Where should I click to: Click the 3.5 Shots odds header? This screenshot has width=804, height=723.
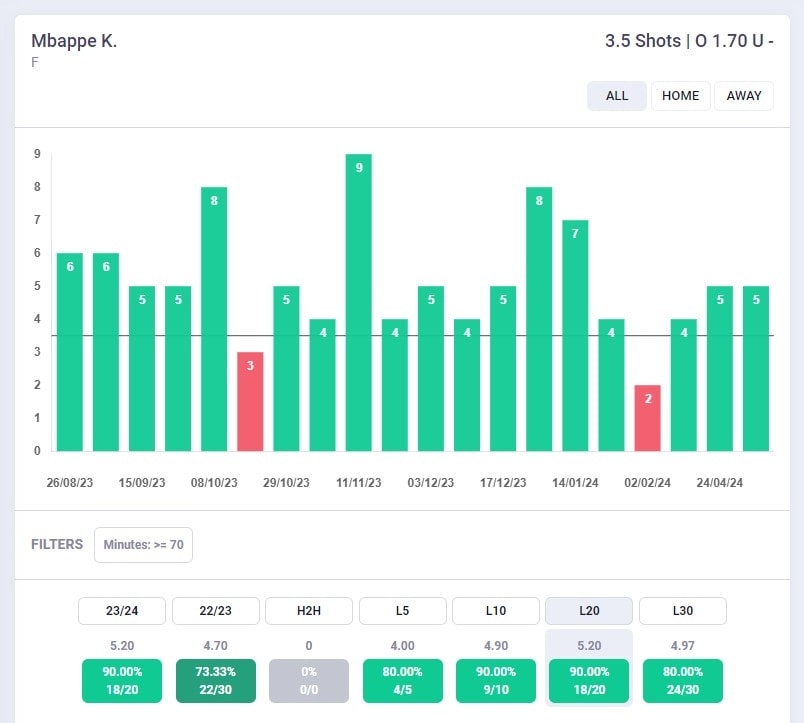(689, 41)
